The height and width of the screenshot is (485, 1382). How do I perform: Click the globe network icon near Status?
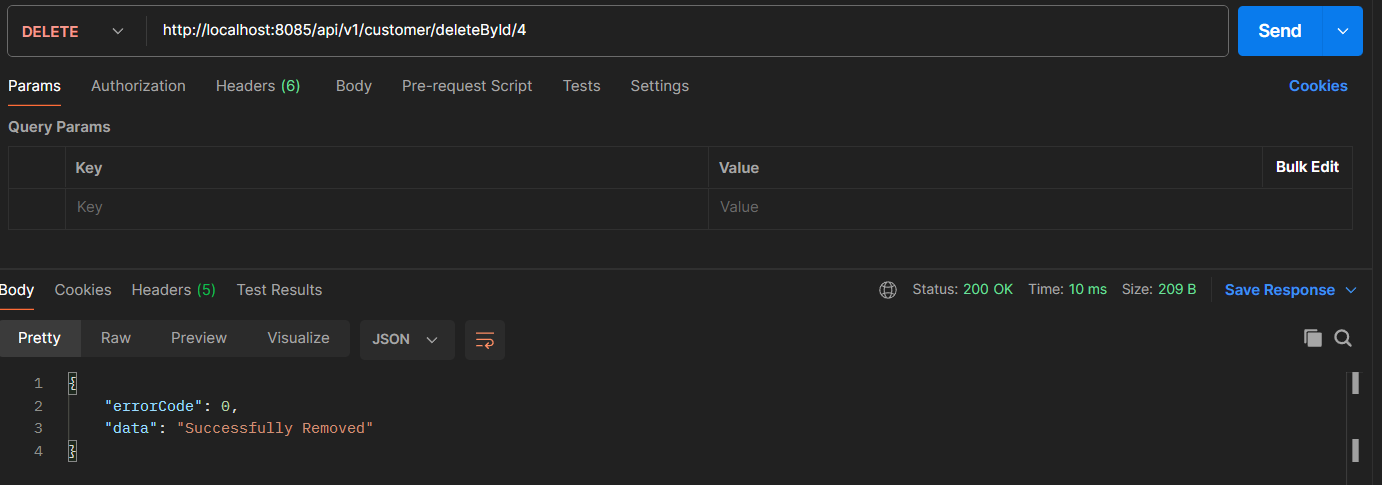[x=887, y=290]
